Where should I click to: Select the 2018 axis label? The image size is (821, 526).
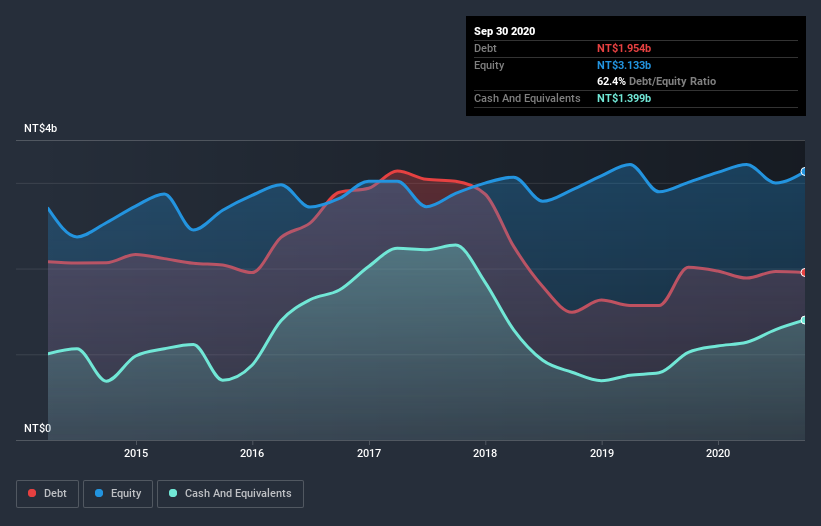(485, 453)
